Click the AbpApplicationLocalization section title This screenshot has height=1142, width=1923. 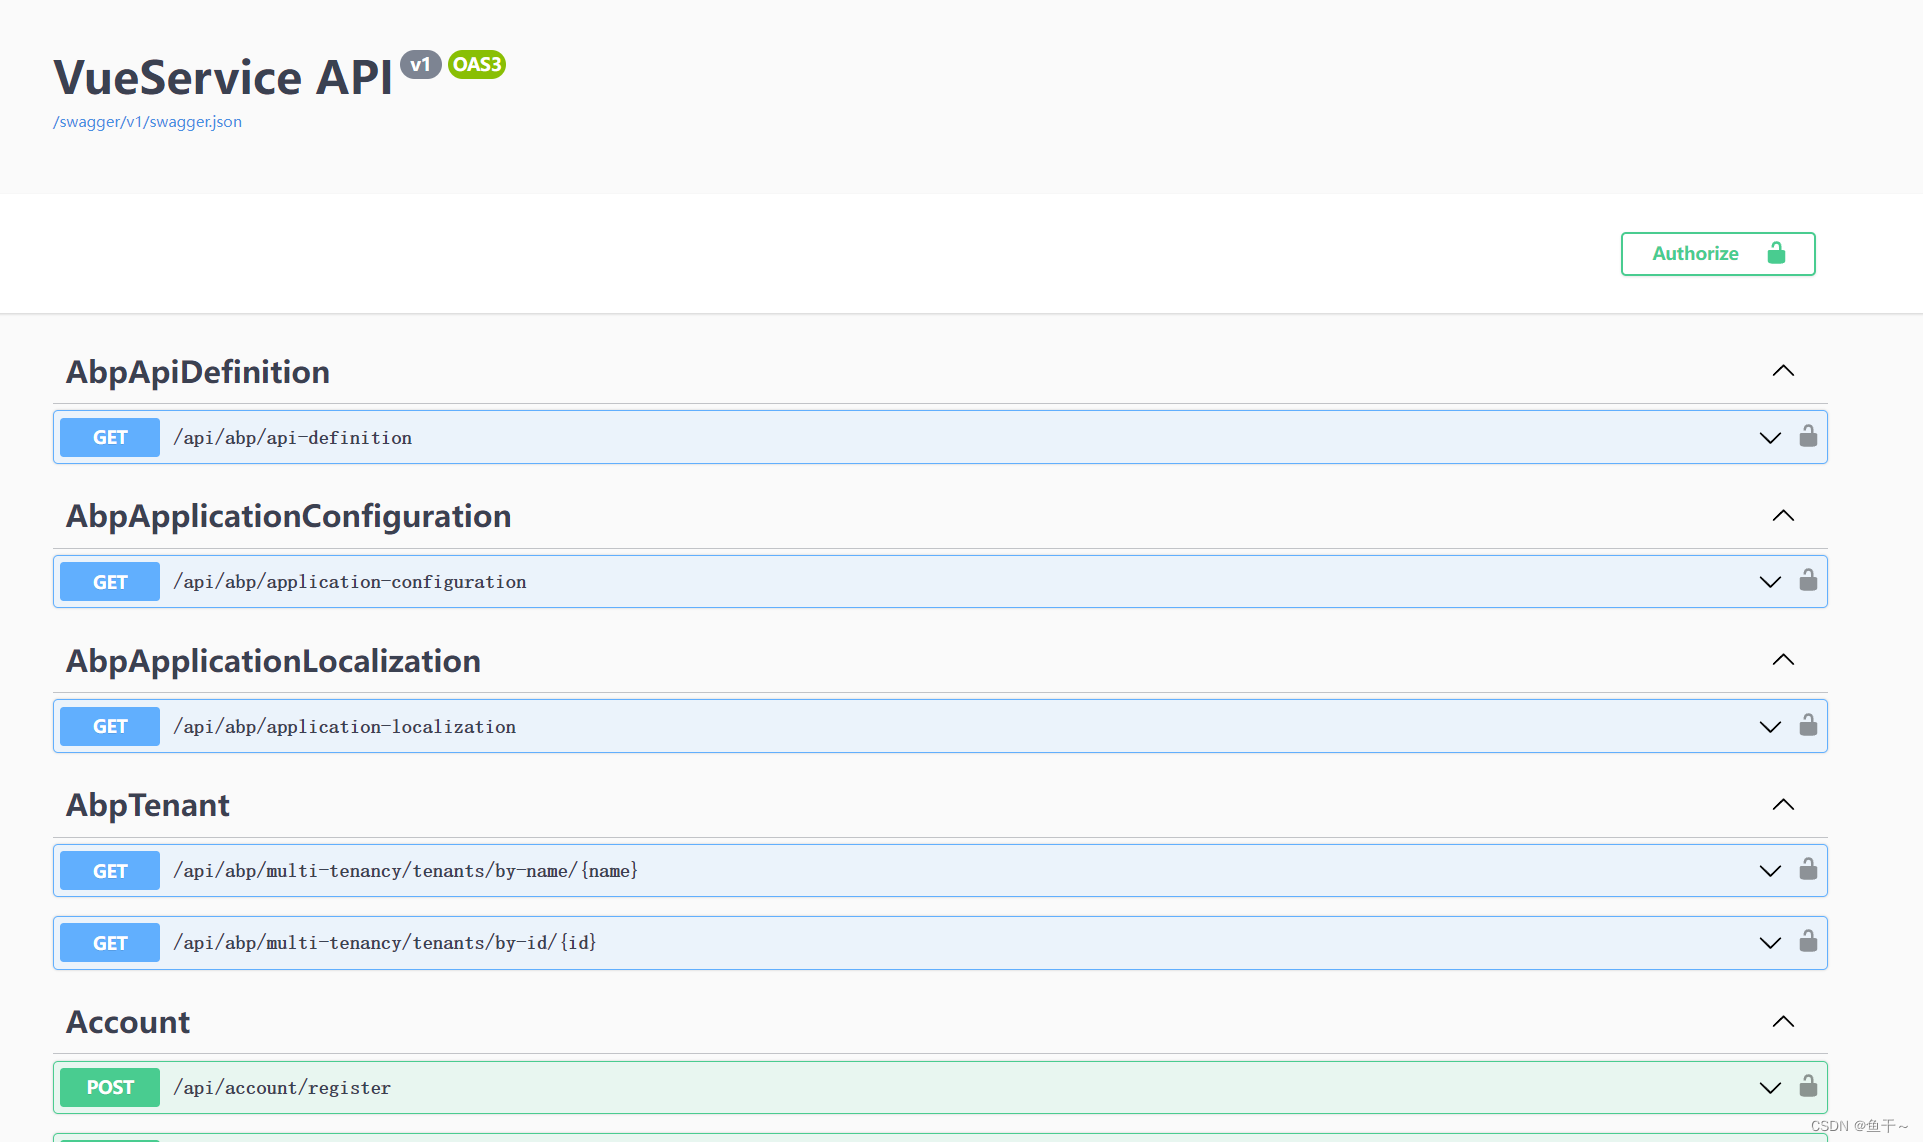click(x=273, y=661)
